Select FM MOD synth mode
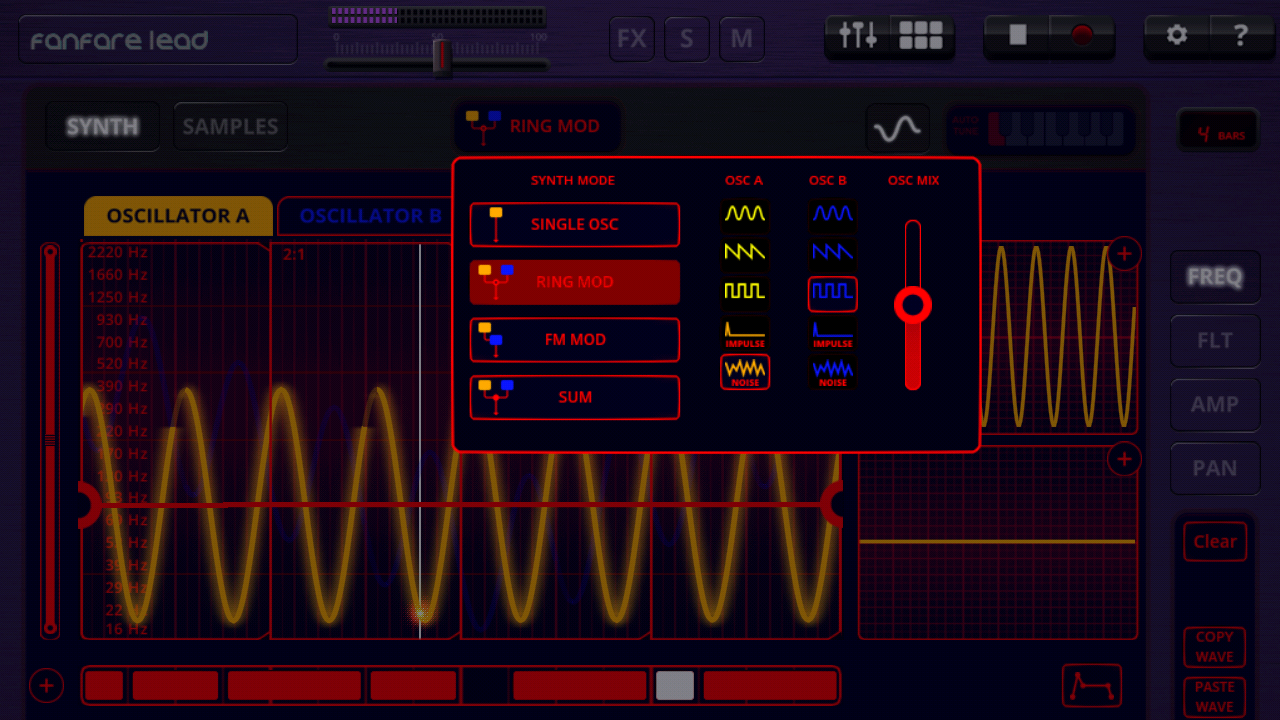 coord(574,340)
